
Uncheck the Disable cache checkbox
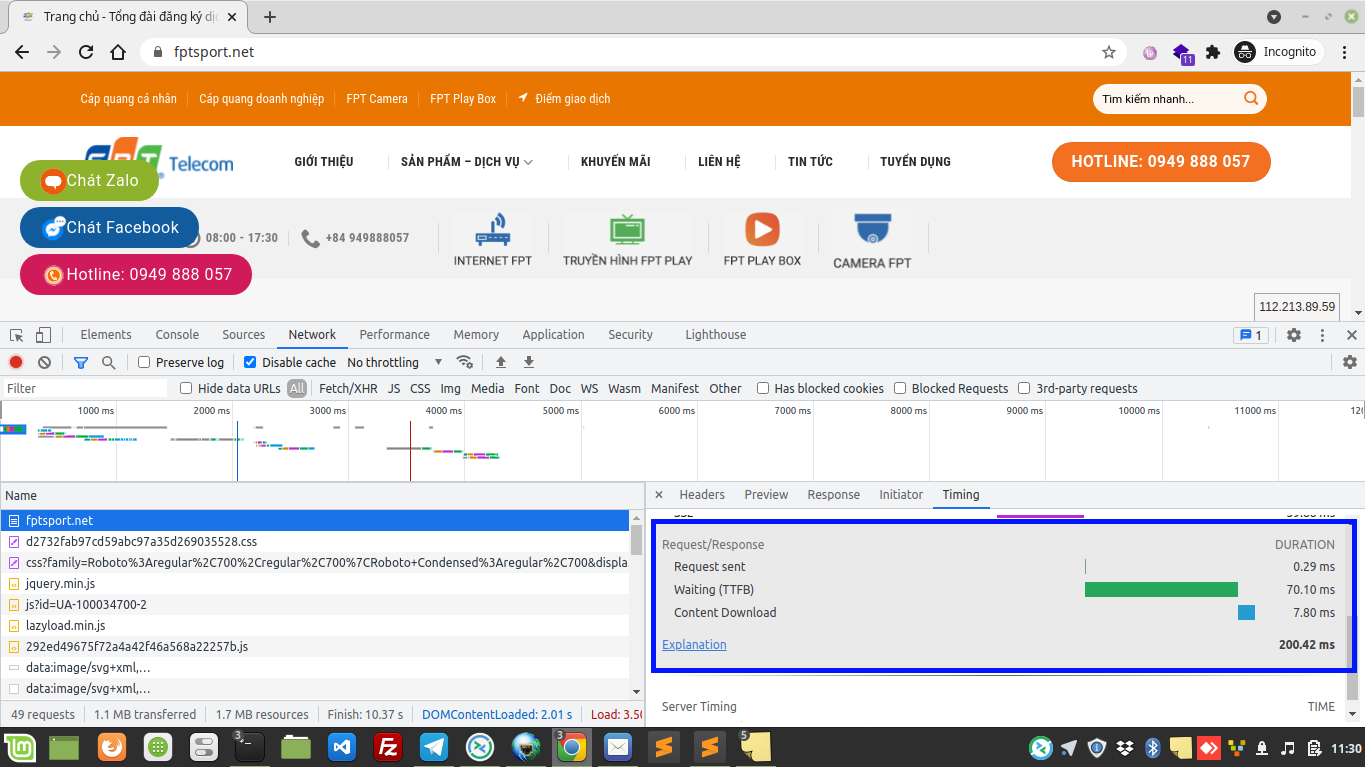tap(250, 362)
